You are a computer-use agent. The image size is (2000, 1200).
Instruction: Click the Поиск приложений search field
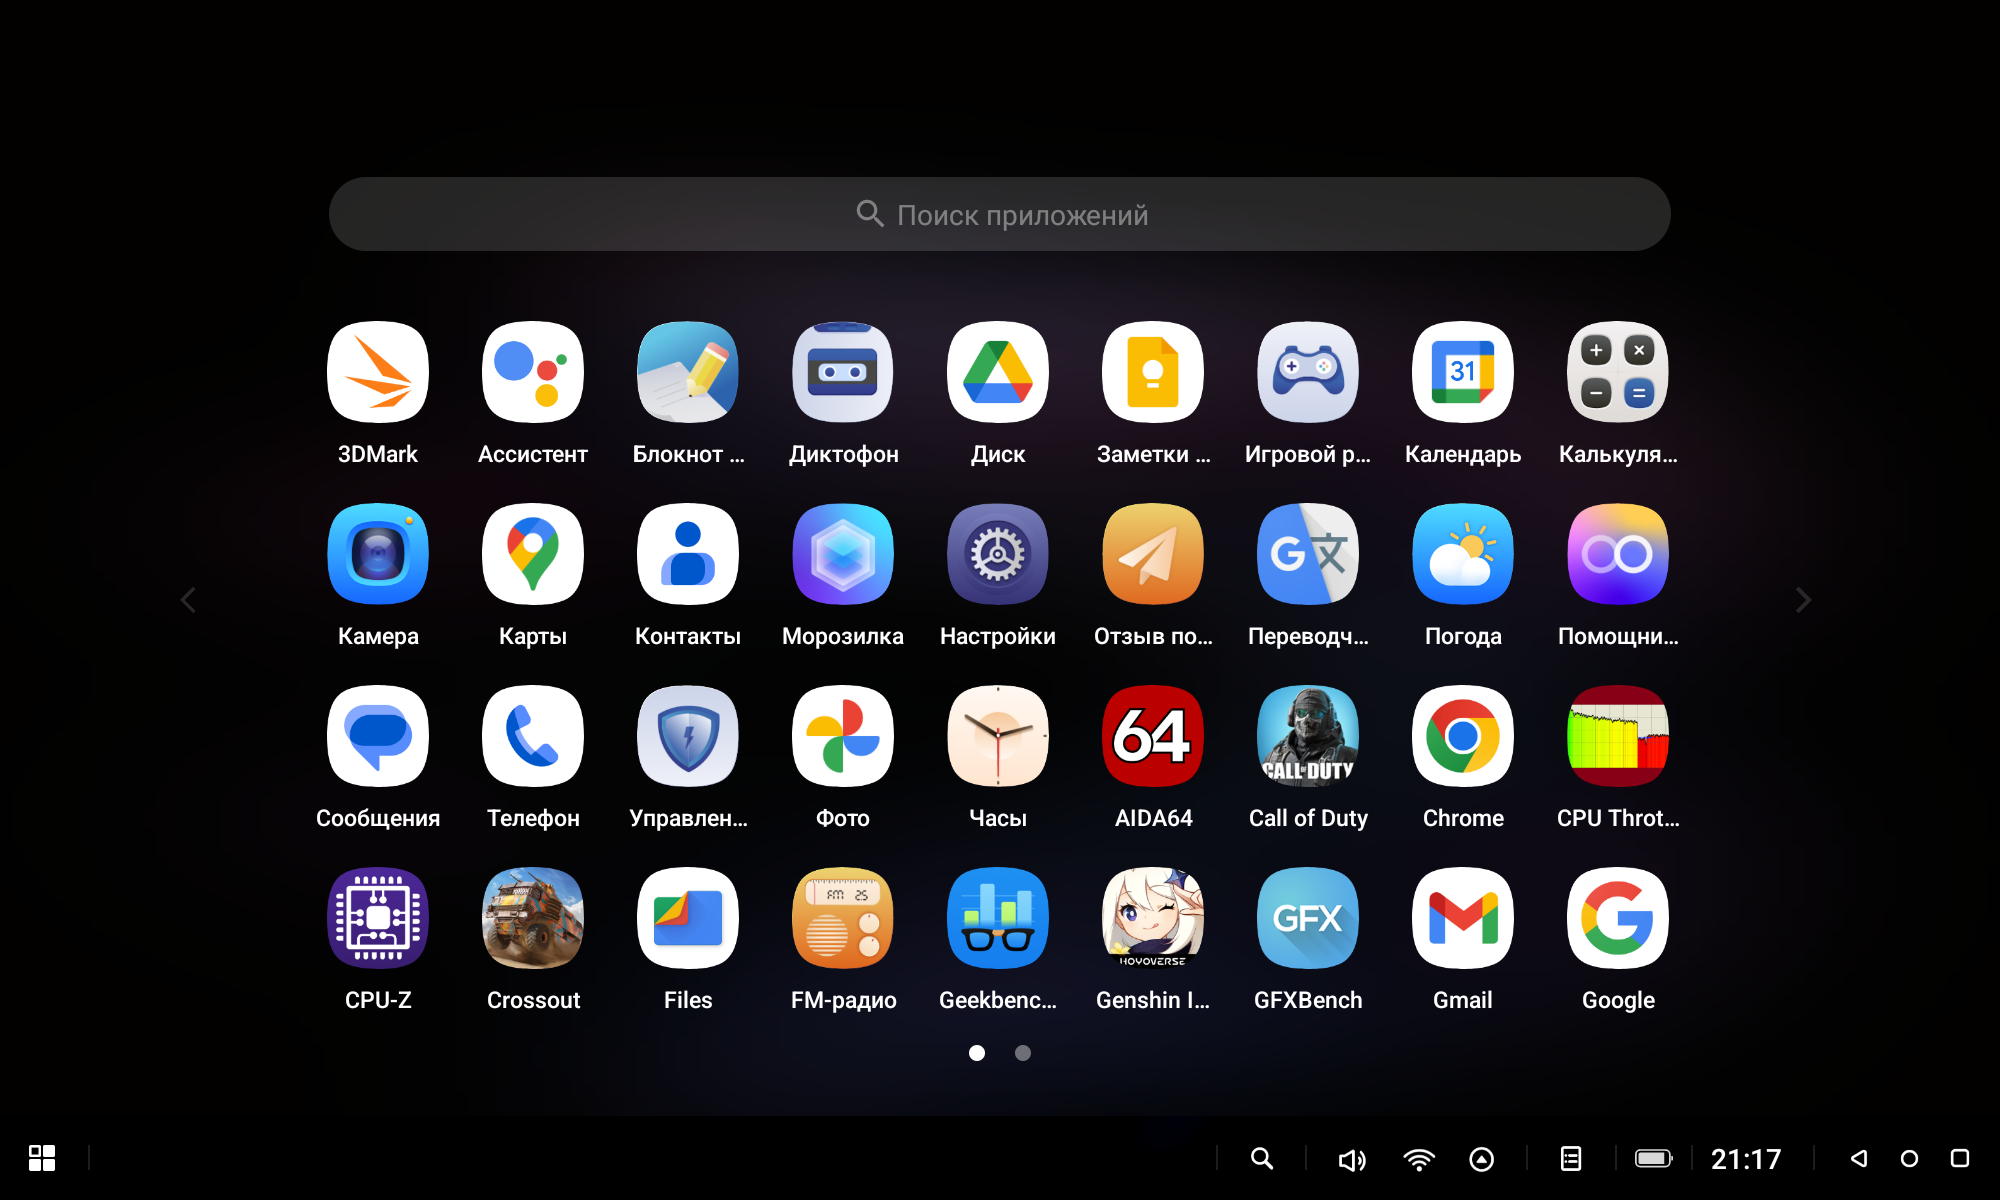pyautogui.click(x=1000, y=214)
